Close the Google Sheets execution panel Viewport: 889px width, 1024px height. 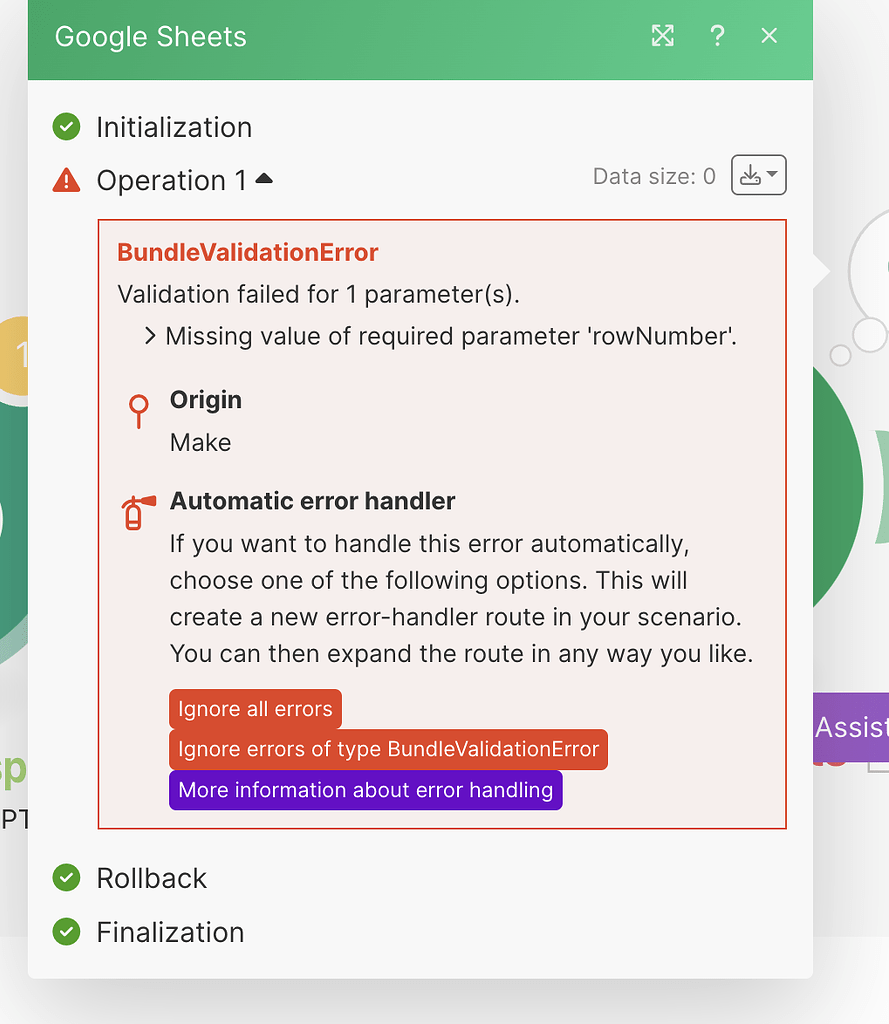[768, 36]
